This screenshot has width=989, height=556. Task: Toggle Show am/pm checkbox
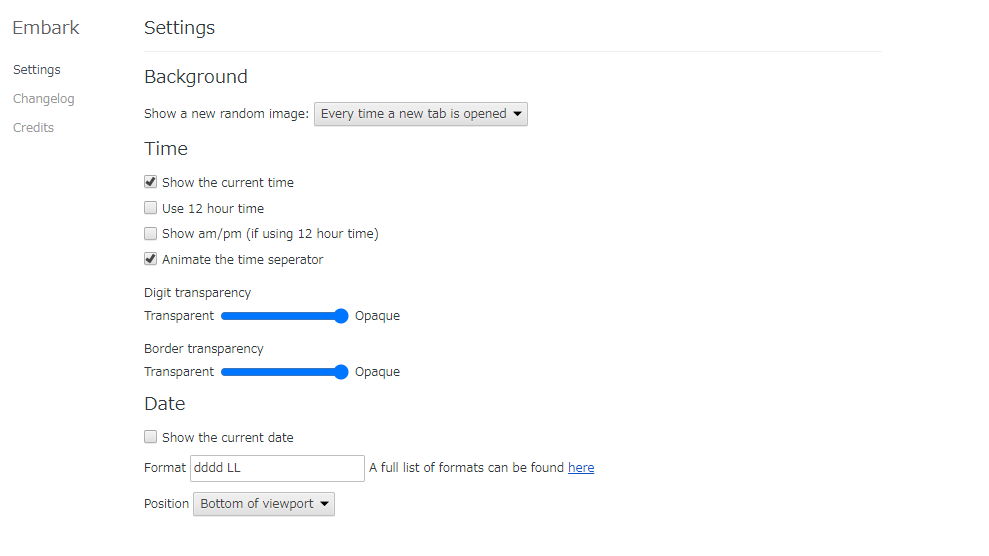pyautogui.click(x=150, y=234)
